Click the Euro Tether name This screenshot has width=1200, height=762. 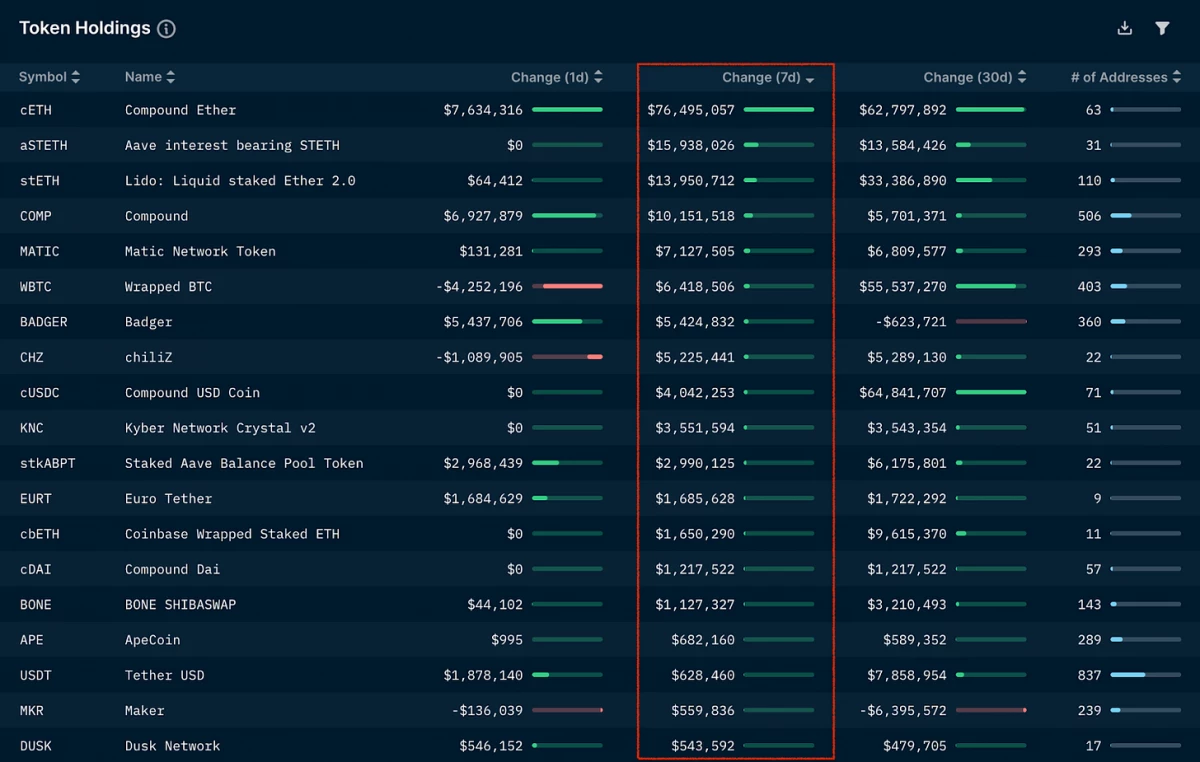(169, 498)
